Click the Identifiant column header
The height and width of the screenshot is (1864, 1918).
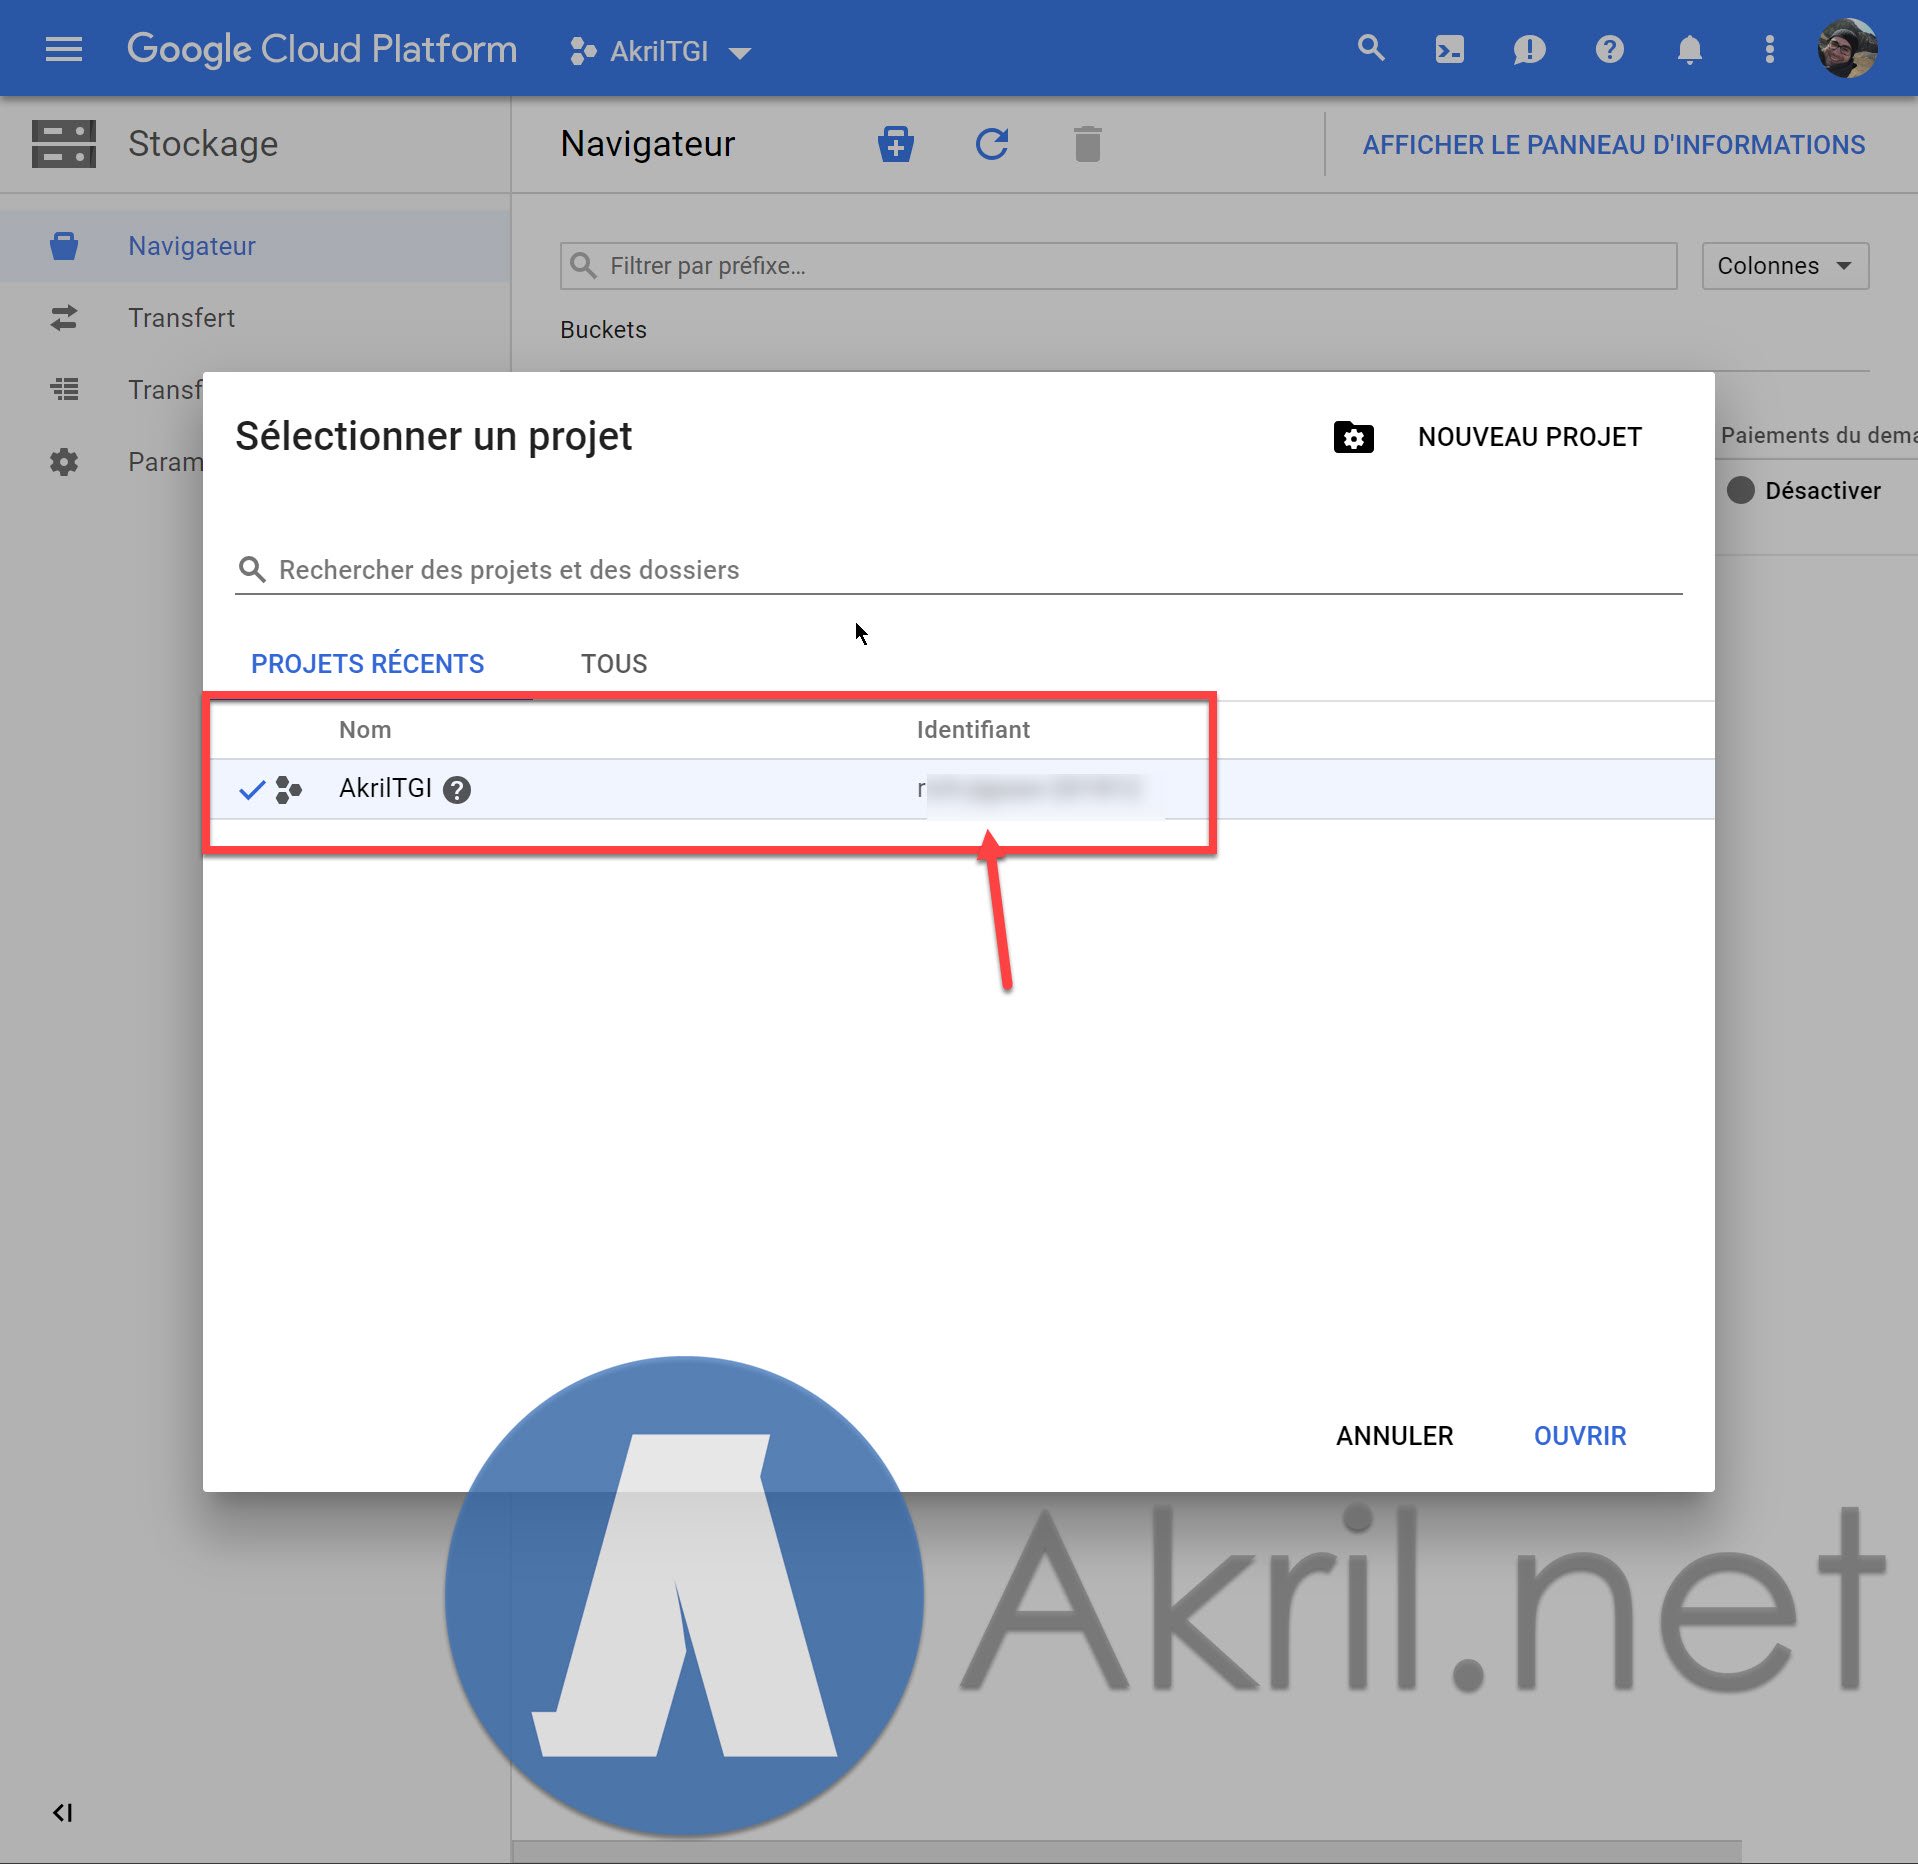973,730
